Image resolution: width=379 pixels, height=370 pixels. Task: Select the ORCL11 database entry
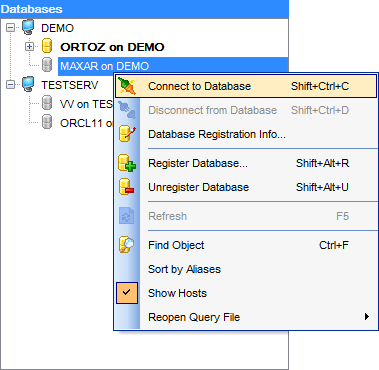[x=87, y=123]
